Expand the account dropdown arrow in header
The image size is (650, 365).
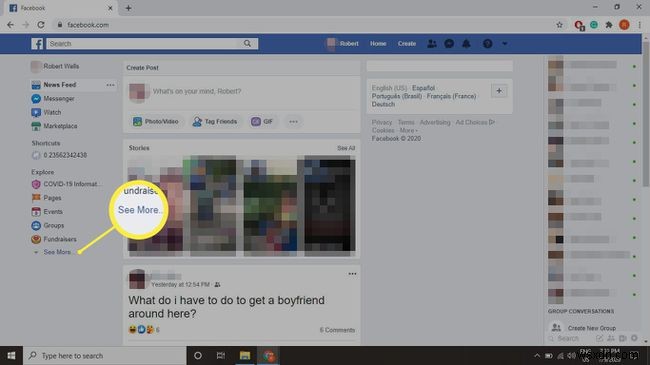pos(504,44)
